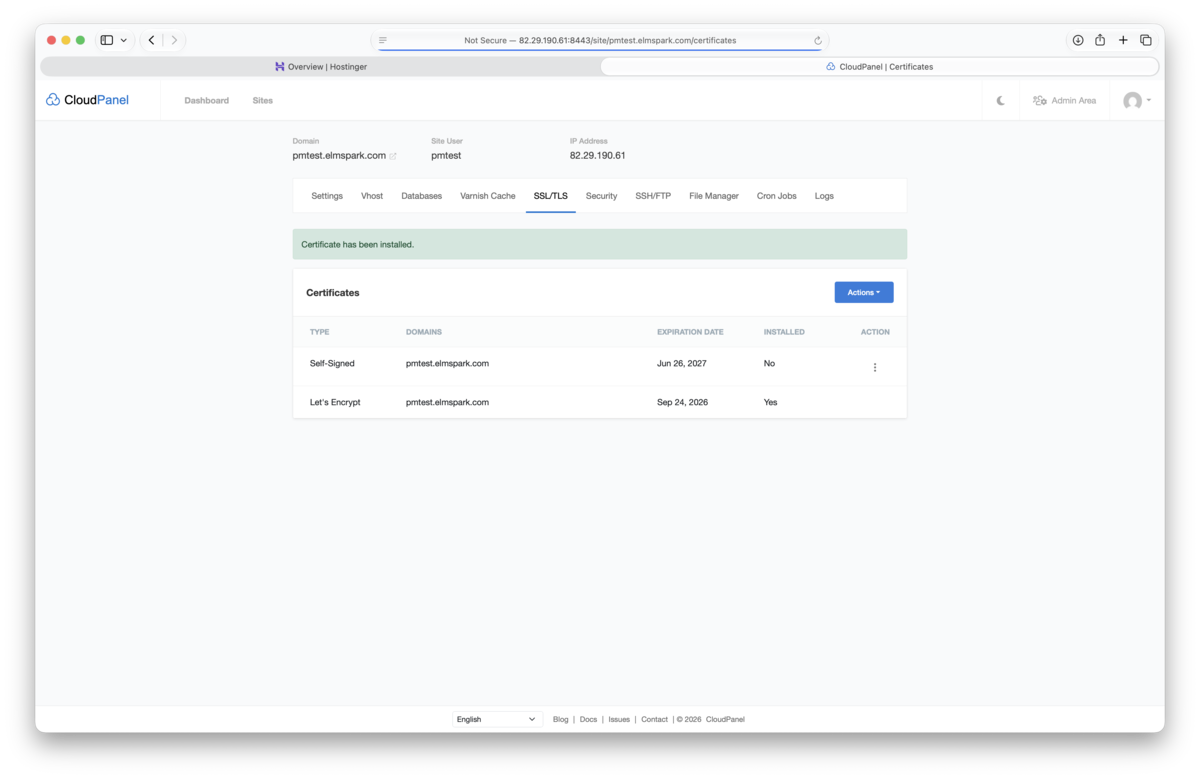1200x779 pixels.
Task: Open the Blog footer link
Action: click(561, 719)
